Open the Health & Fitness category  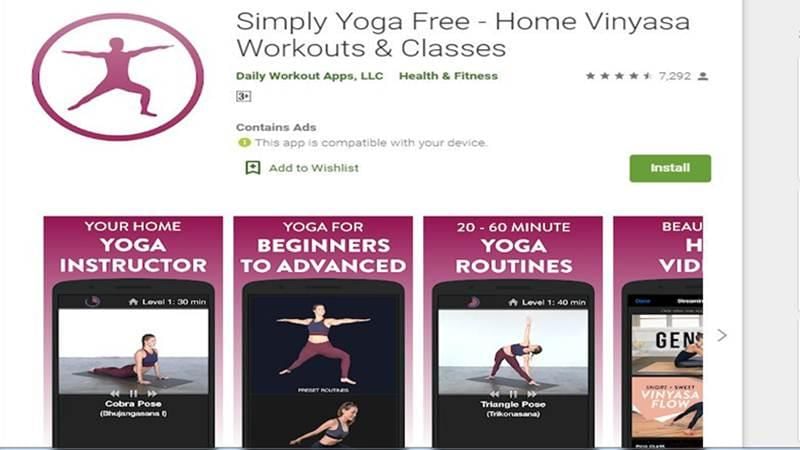(448, 76)
